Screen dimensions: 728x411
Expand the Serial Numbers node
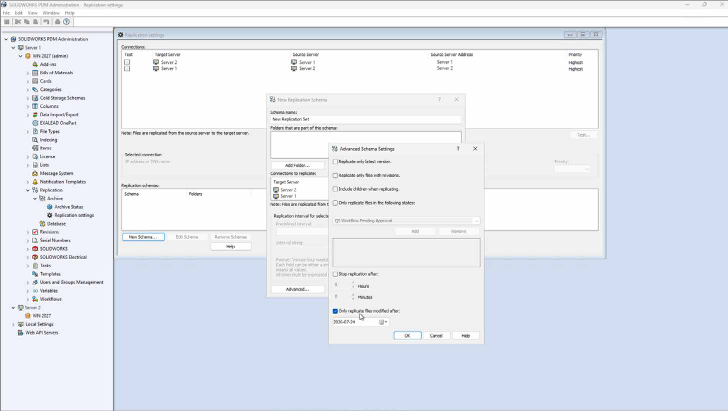[28, 241]
